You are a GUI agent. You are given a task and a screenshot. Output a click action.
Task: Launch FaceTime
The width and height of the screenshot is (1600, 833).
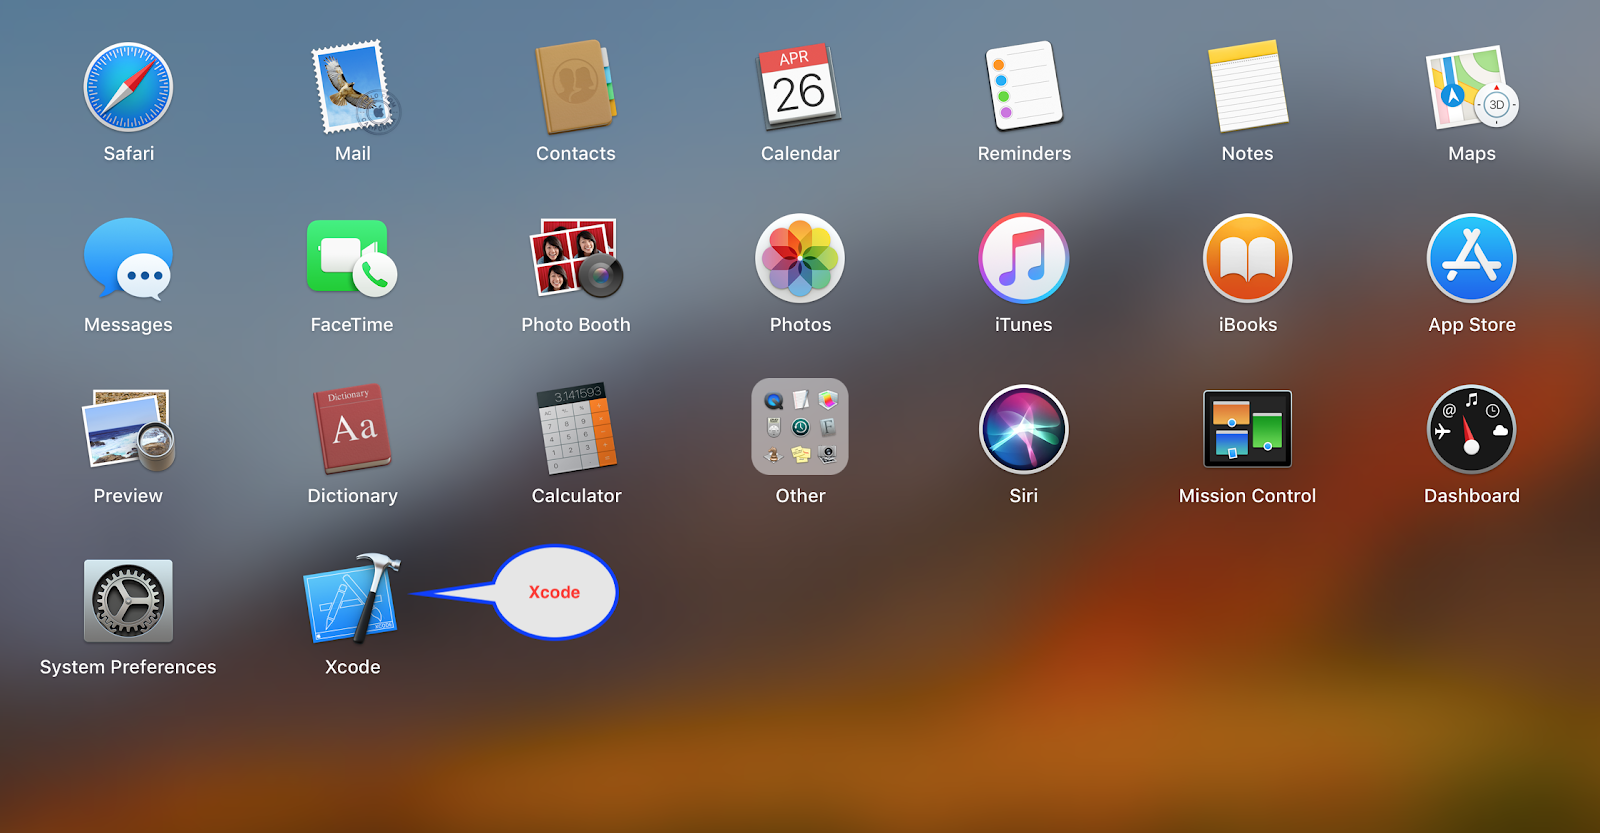pyautogui.click(x=352, y=258)
